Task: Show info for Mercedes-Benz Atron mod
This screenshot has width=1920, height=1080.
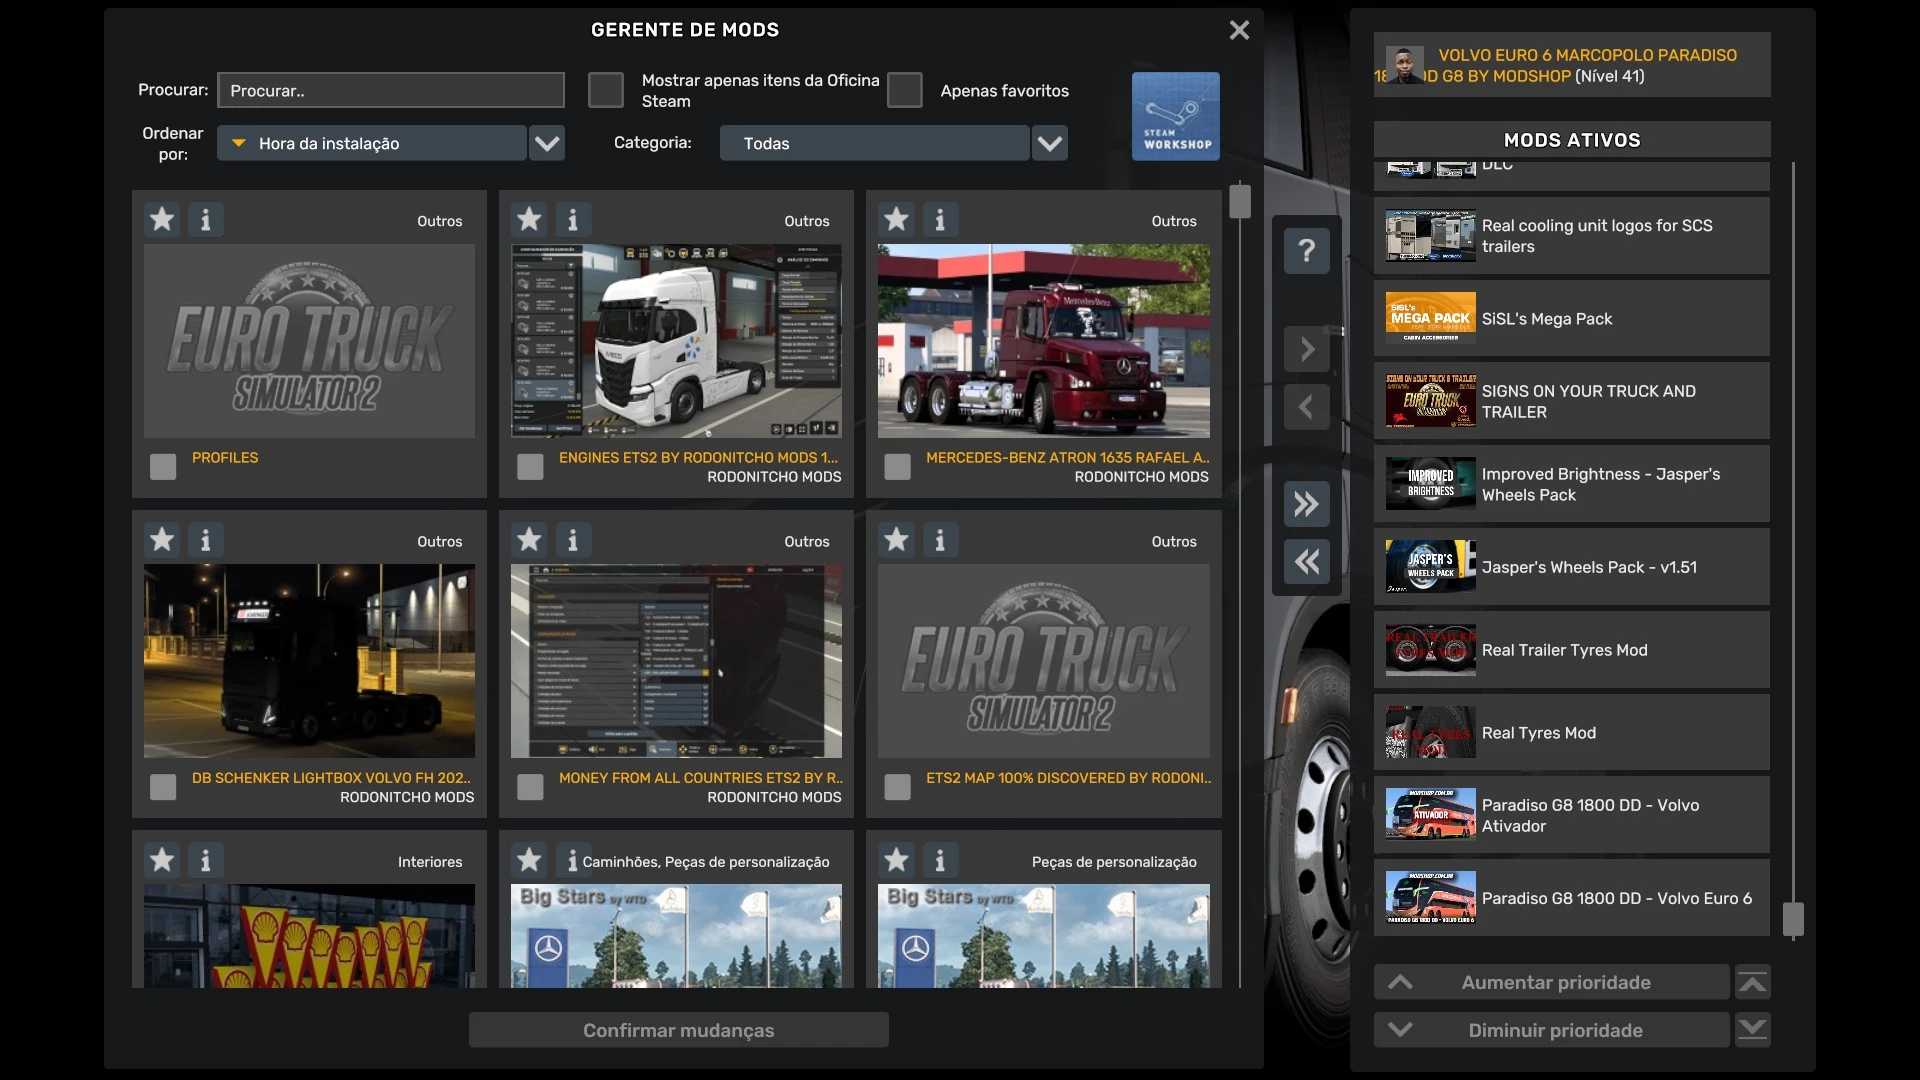Action: point(939,219)
